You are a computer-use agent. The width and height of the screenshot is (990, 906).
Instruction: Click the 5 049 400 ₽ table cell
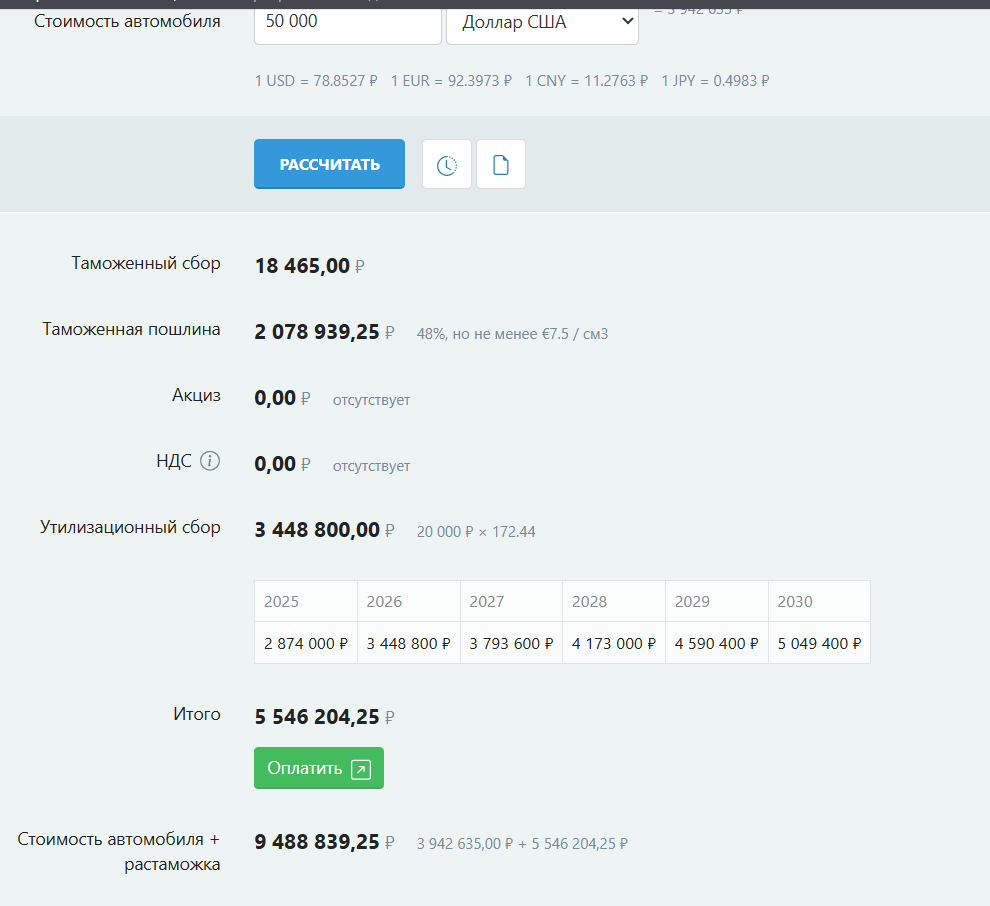(819, 643)
